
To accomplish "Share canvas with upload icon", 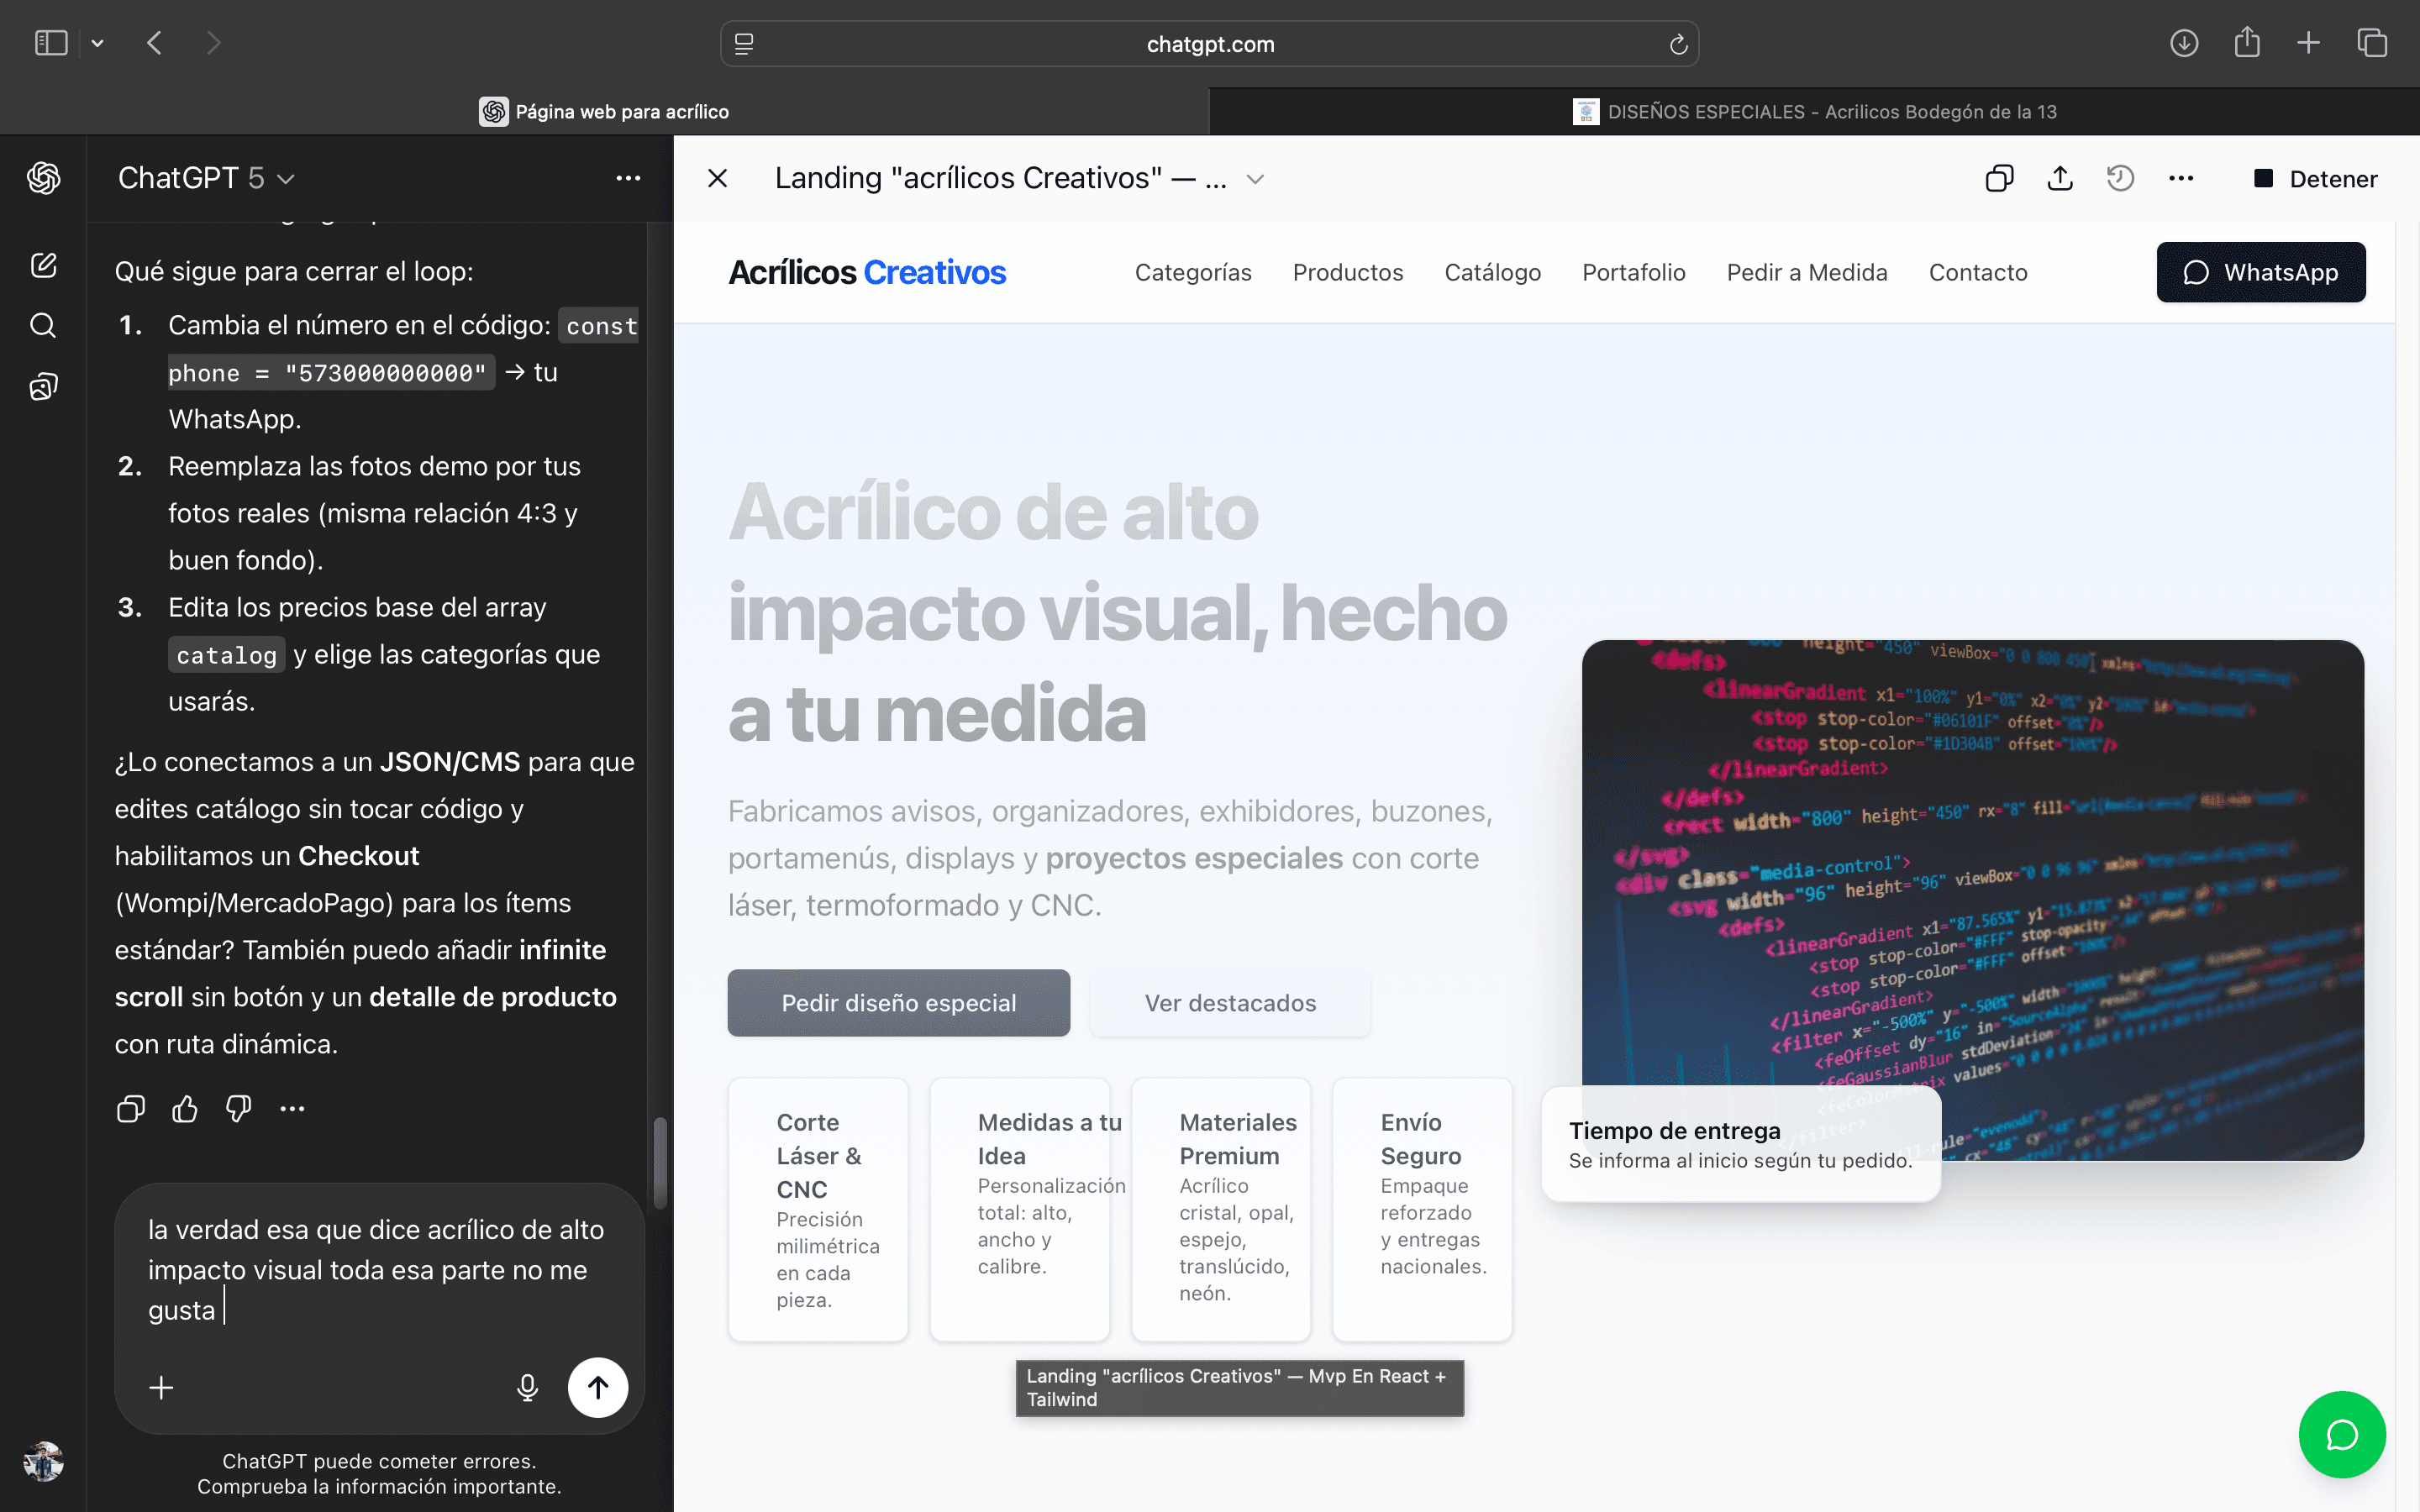I will (x=2060, y=179).
